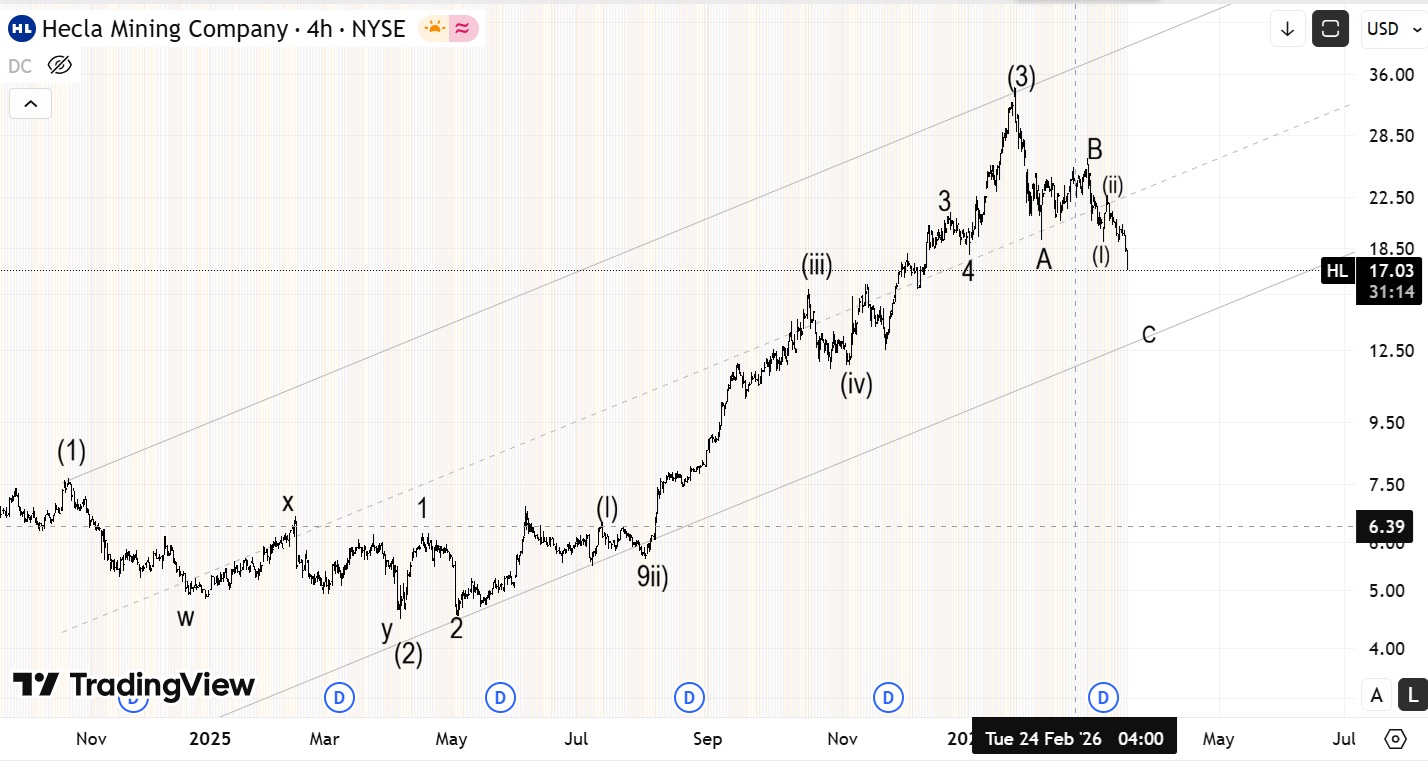The width and height of the screenshot is (1428, 774).
Task: Click the DC indicator label
Action: 20,66
